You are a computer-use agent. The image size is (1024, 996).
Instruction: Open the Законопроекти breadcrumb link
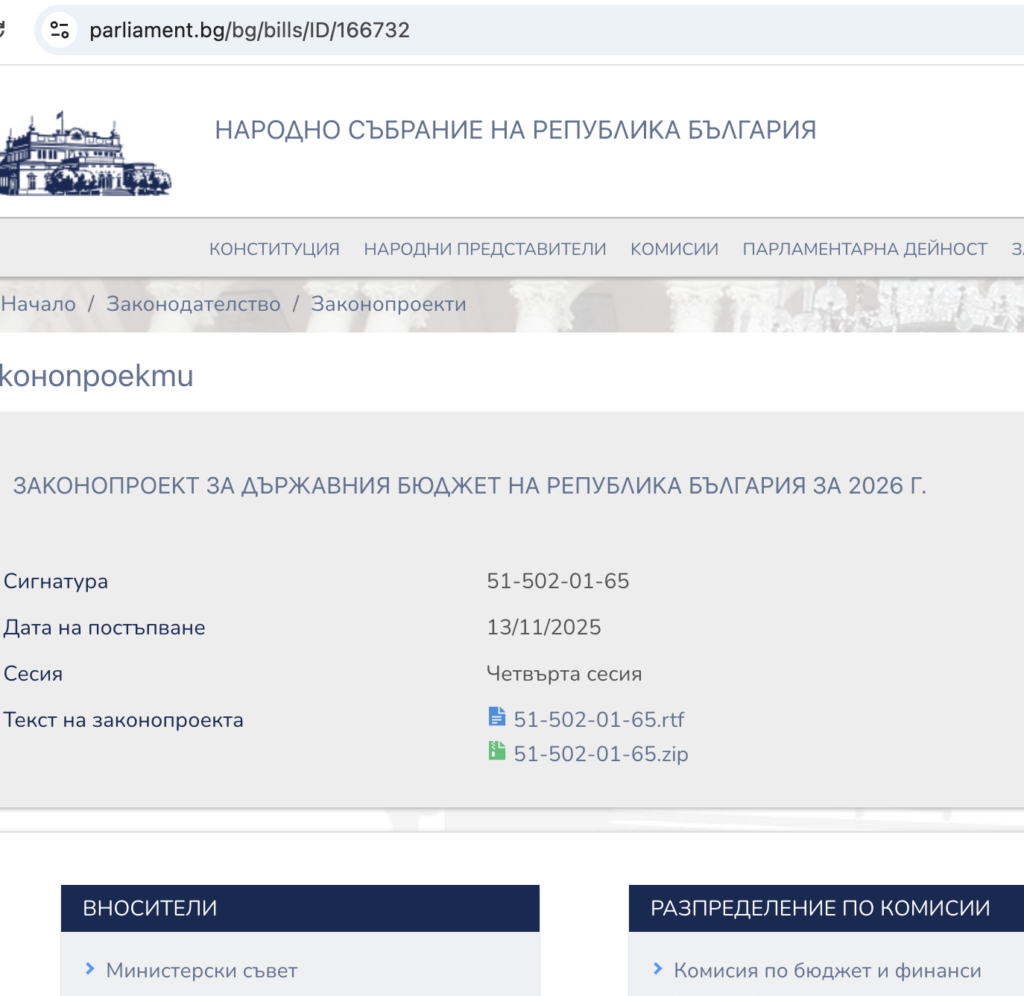coord(388,304)
